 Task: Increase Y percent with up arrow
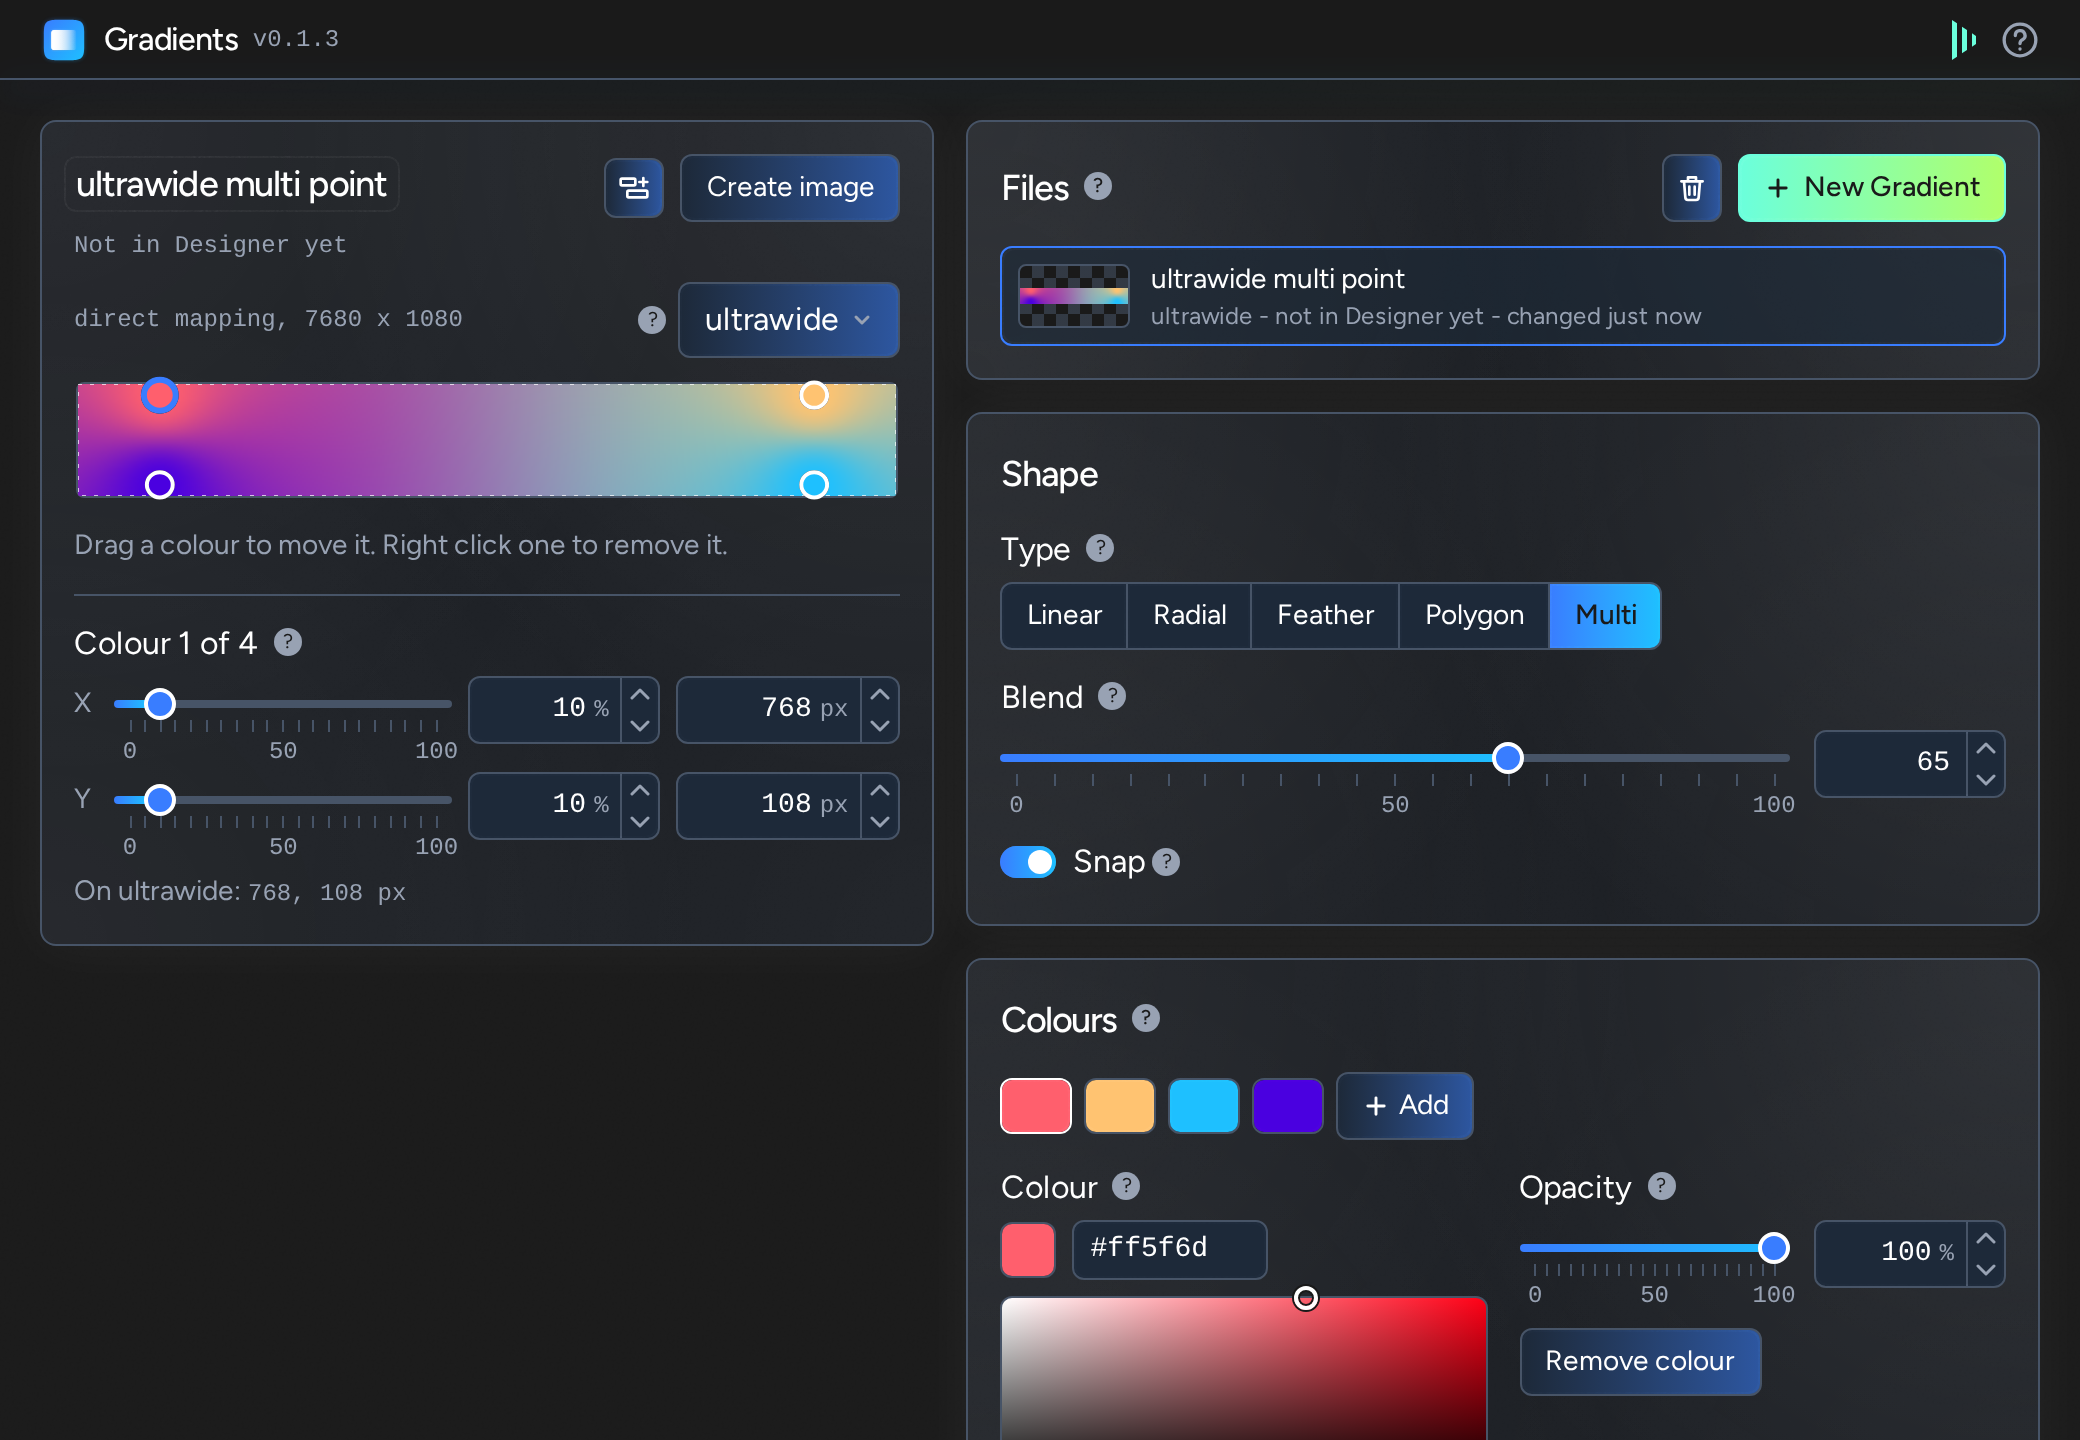point(640,790)
